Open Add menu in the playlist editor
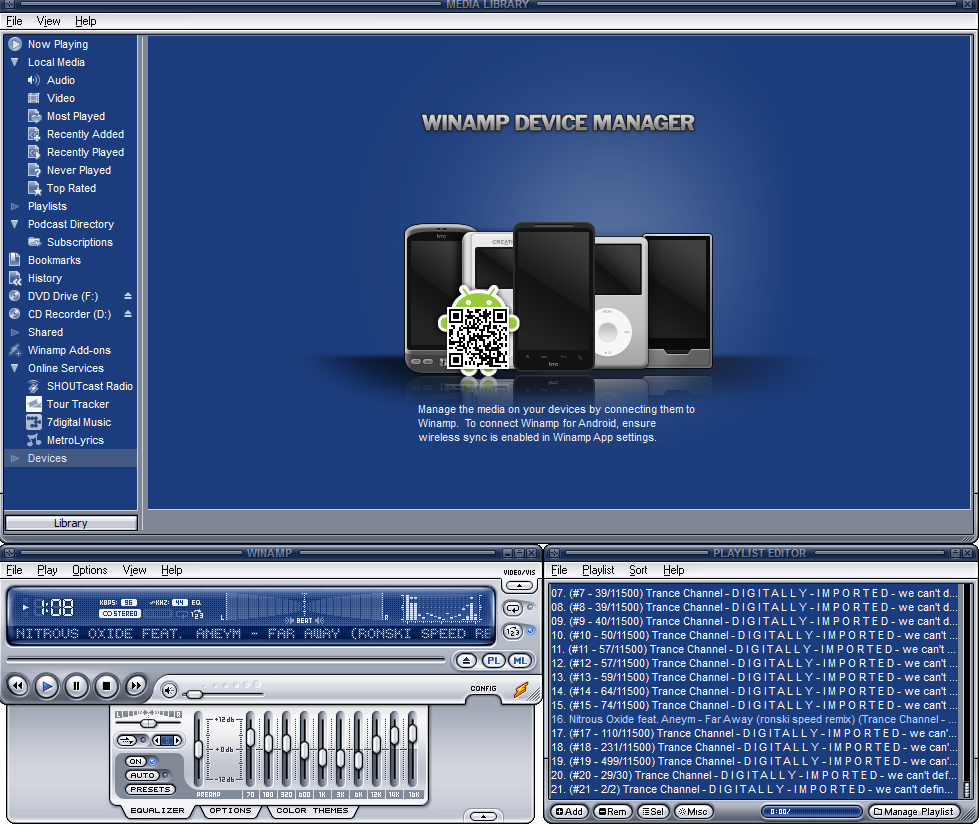The height and width of the screenshot is (824, 979). tap(568, 811)
